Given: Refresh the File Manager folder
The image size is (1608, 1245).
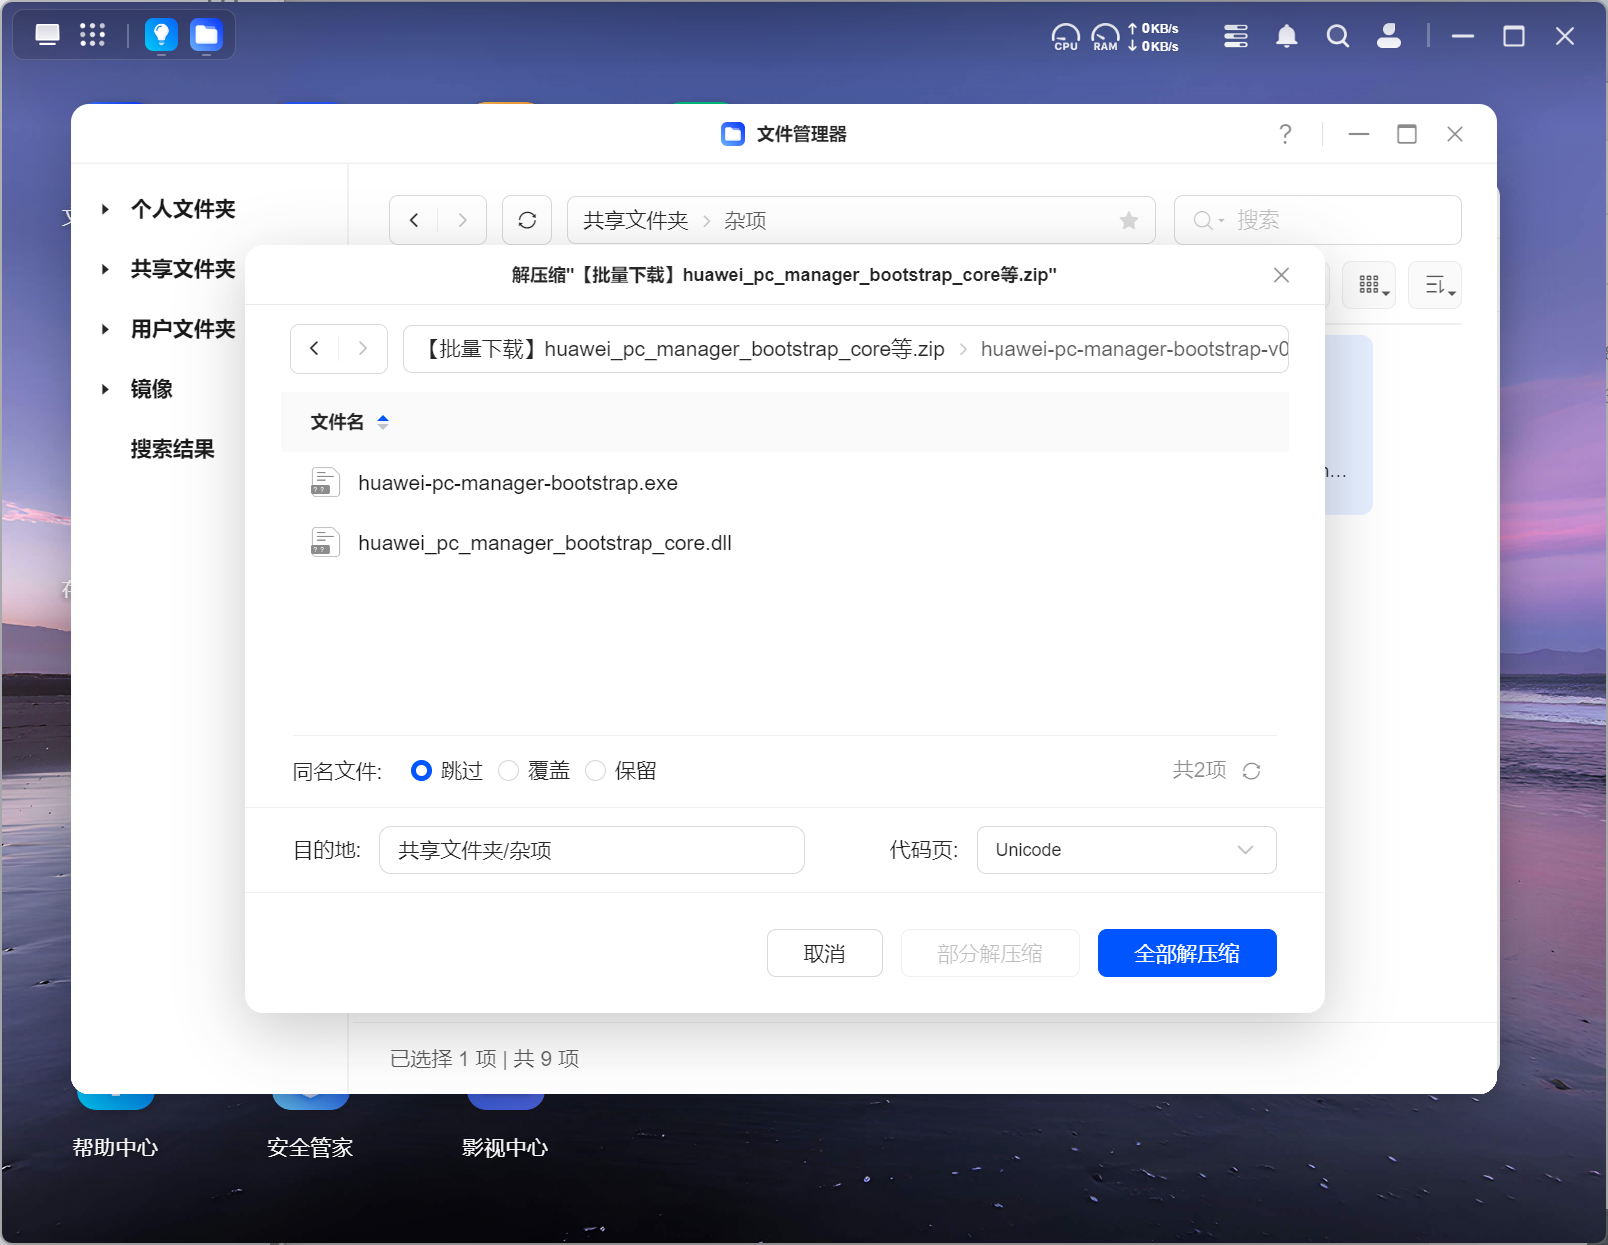Looking at the screenshot, I should click(x=527, y=220).
